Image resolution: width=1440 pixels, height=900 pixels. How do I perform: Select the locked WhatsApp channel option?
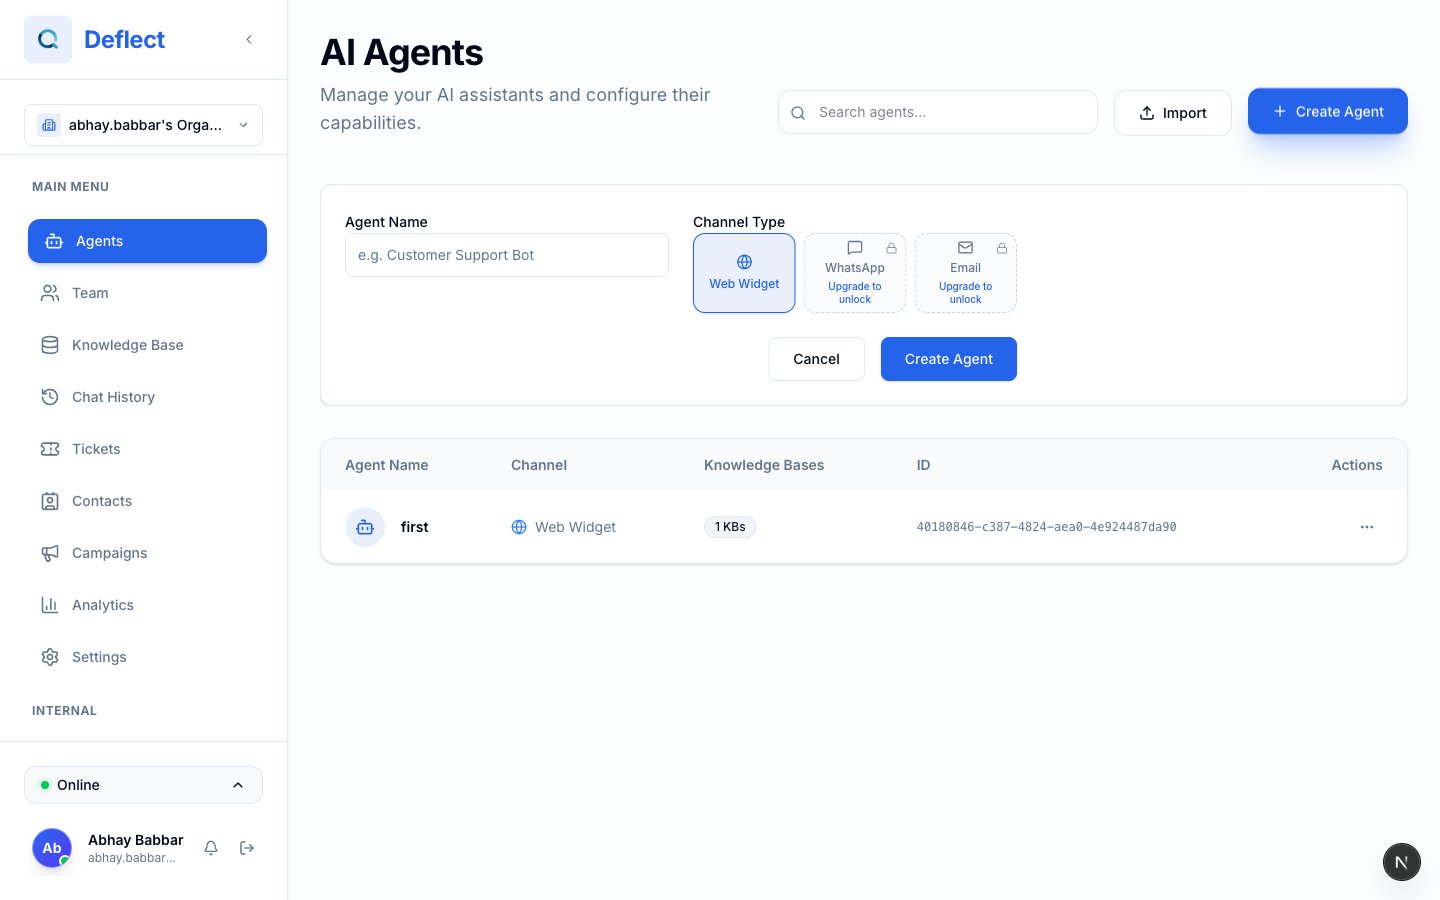(x=855, y=273)
